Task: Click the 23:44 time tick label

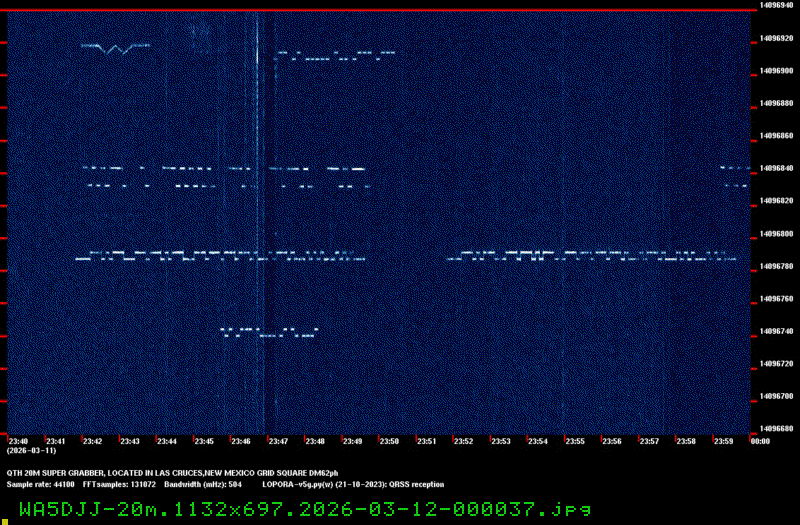Action: tap(167, 441)
